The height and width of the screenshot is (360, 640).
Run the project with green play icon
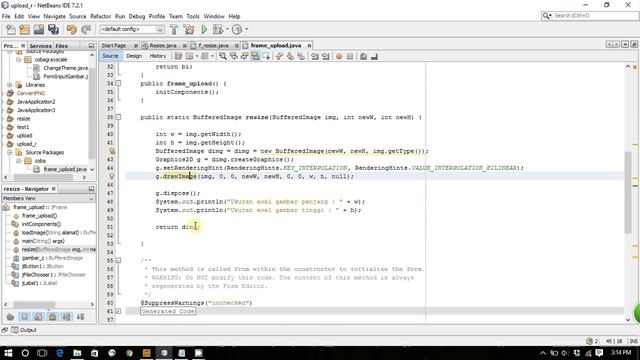(204, 29)
